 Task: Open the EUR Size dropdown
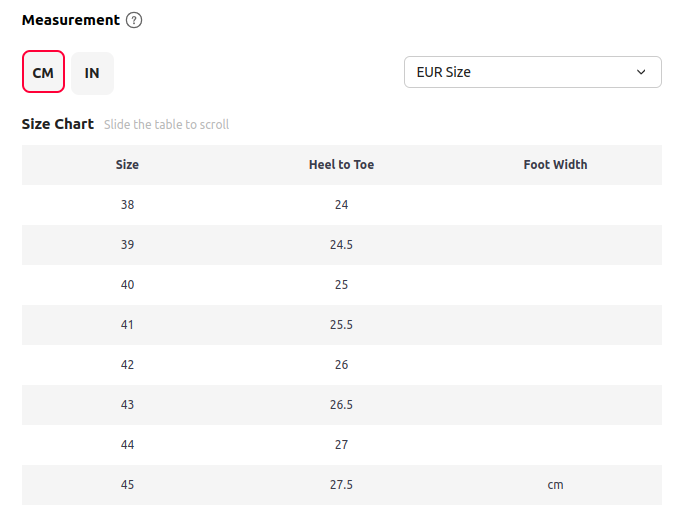(x=532, y=72)
